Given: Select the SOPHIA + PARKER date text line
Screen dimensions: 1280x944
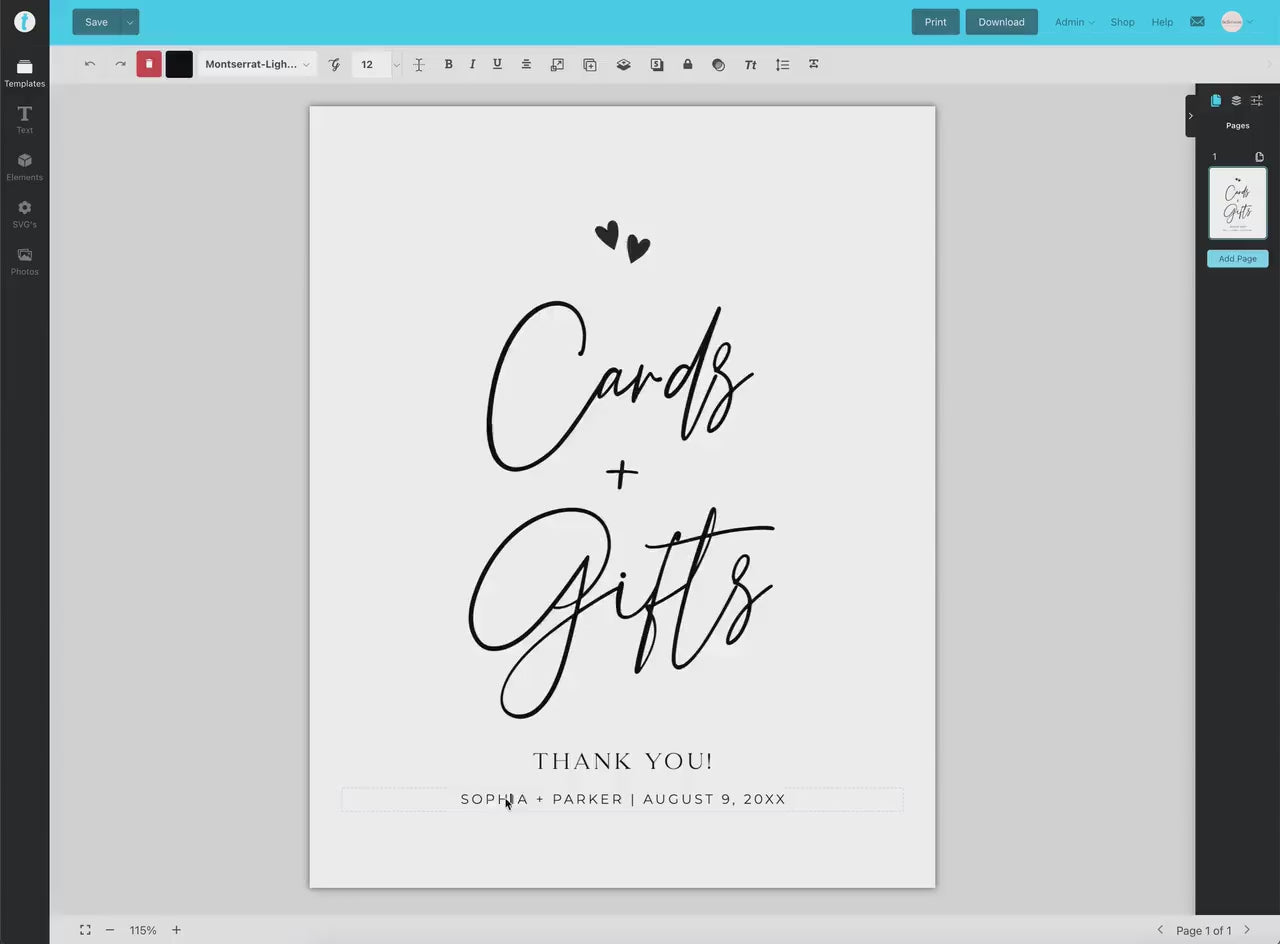Looking at the screenshot, I should 623,799.
